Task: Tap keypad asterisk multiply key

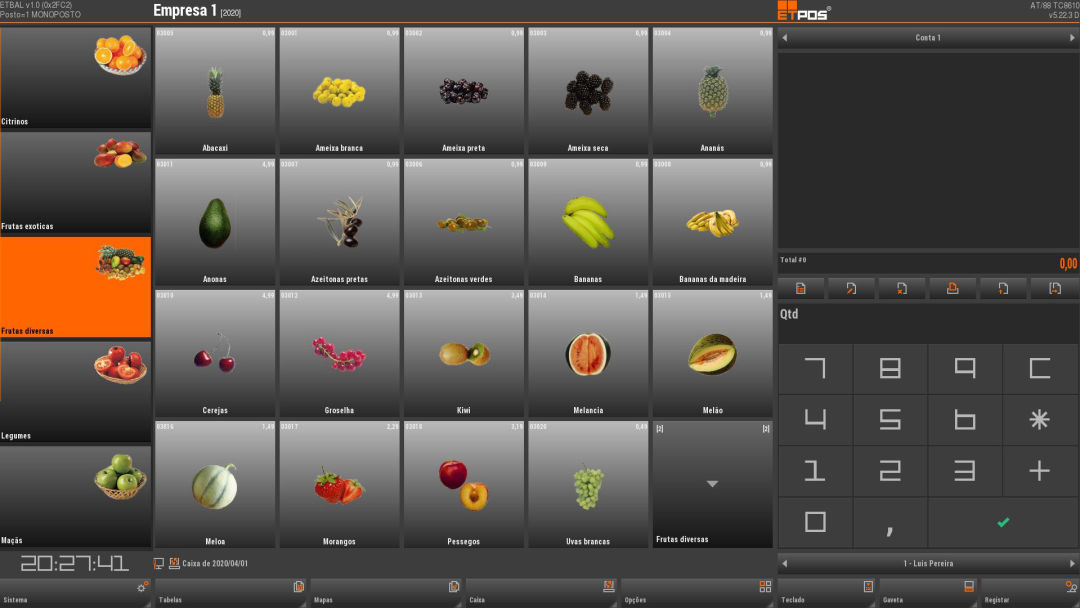Action: (1040, 419)
